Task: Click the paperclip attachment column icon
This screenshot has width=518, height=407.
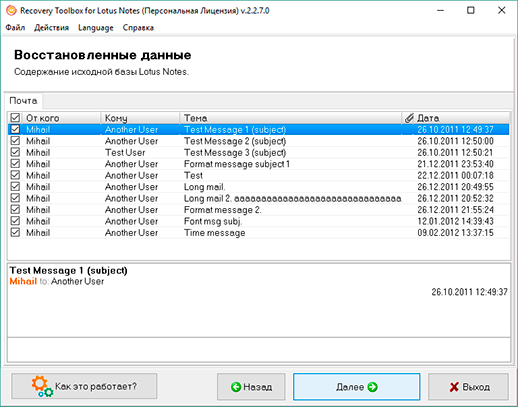Action: coord(409,118)
